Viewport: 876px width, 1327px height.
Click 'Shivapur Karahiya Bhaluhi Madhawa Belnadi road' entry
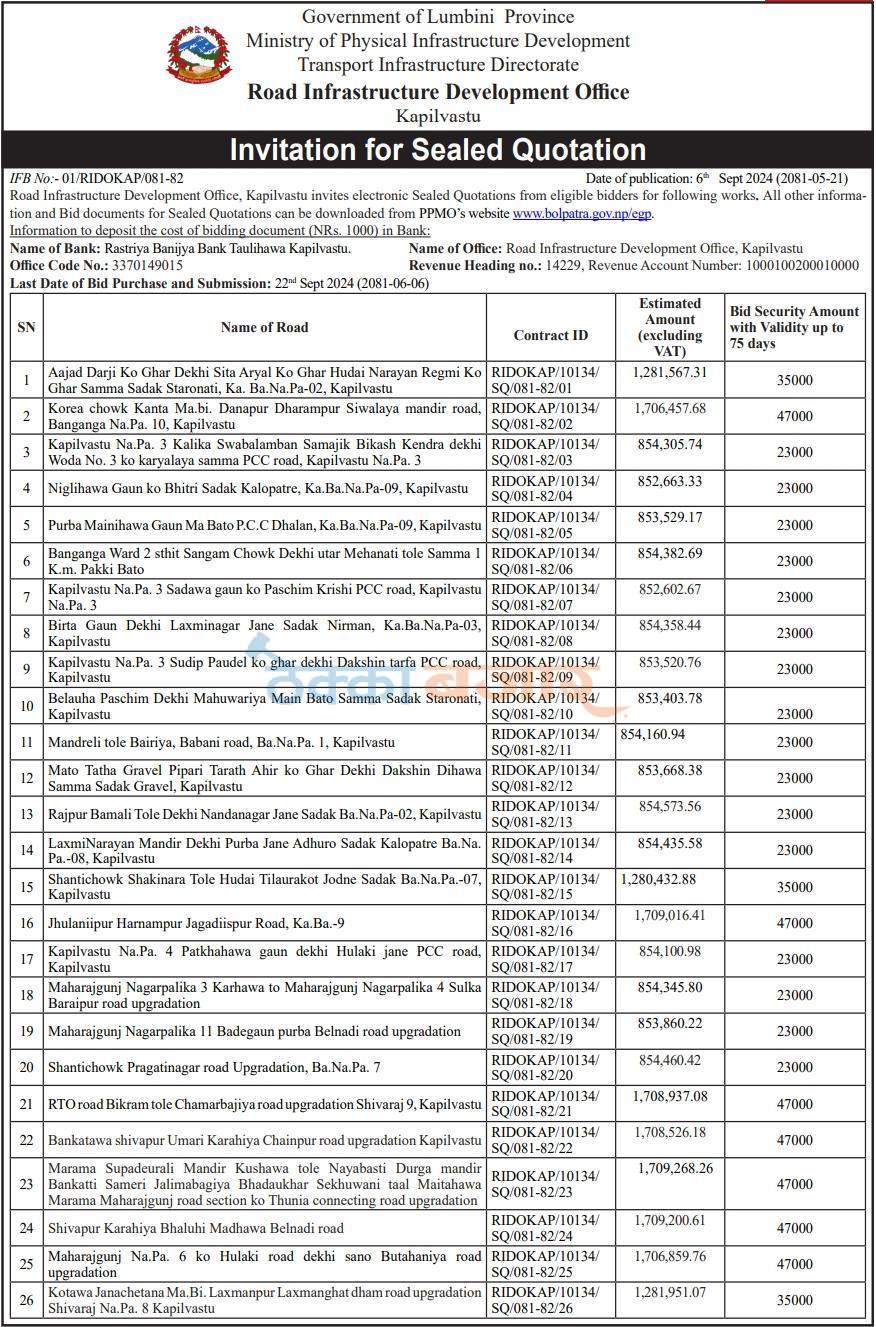[x=195, y=1227]
